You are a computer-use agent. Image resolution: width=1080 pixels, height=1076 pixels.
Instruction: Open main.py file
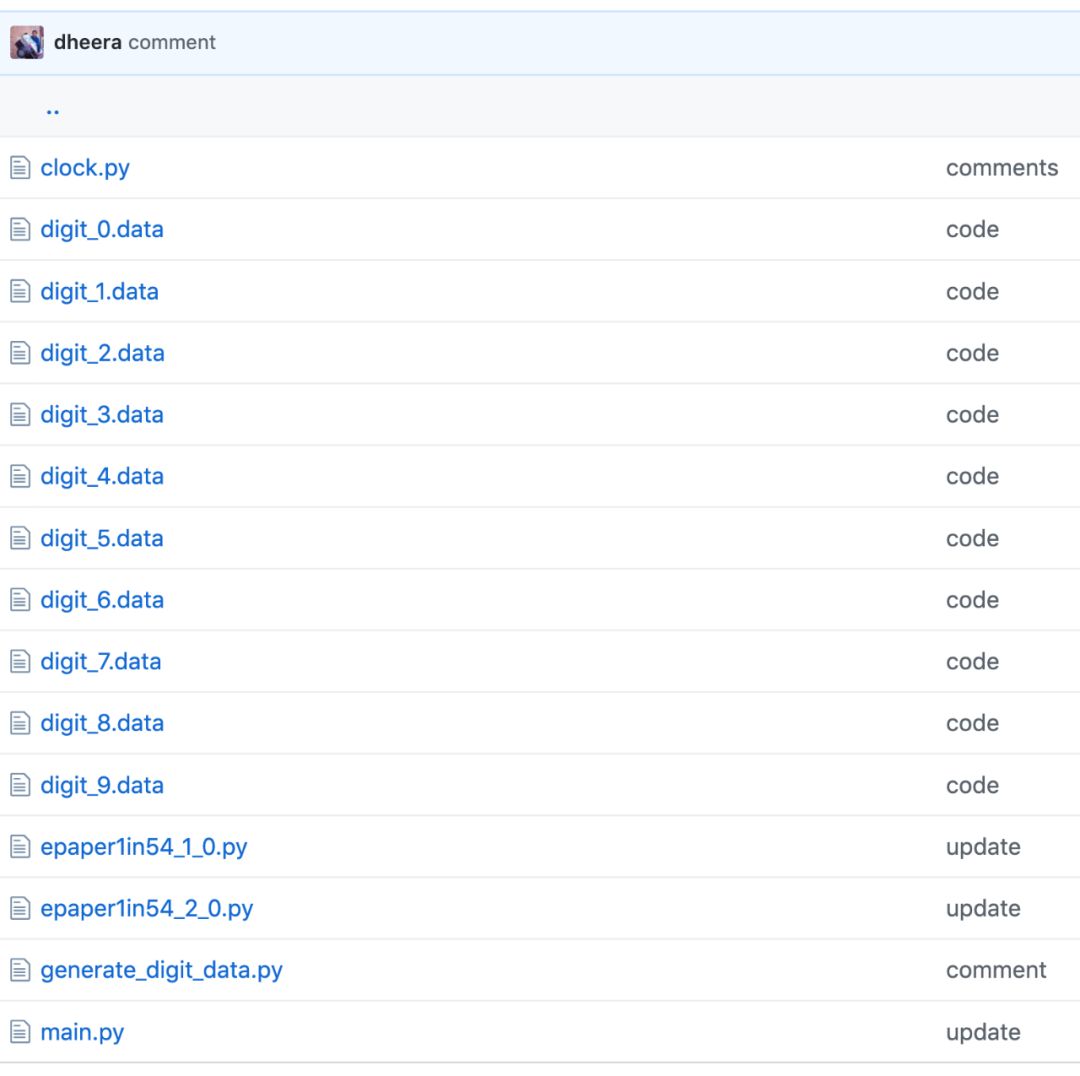(x=82, y=1033)
